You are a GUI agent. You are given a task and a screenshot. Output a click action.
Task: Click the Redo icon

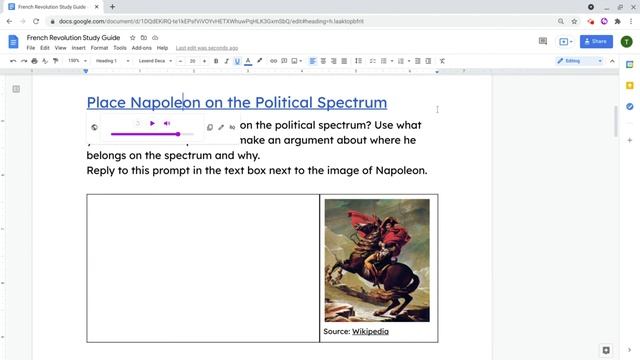point(24,61)
